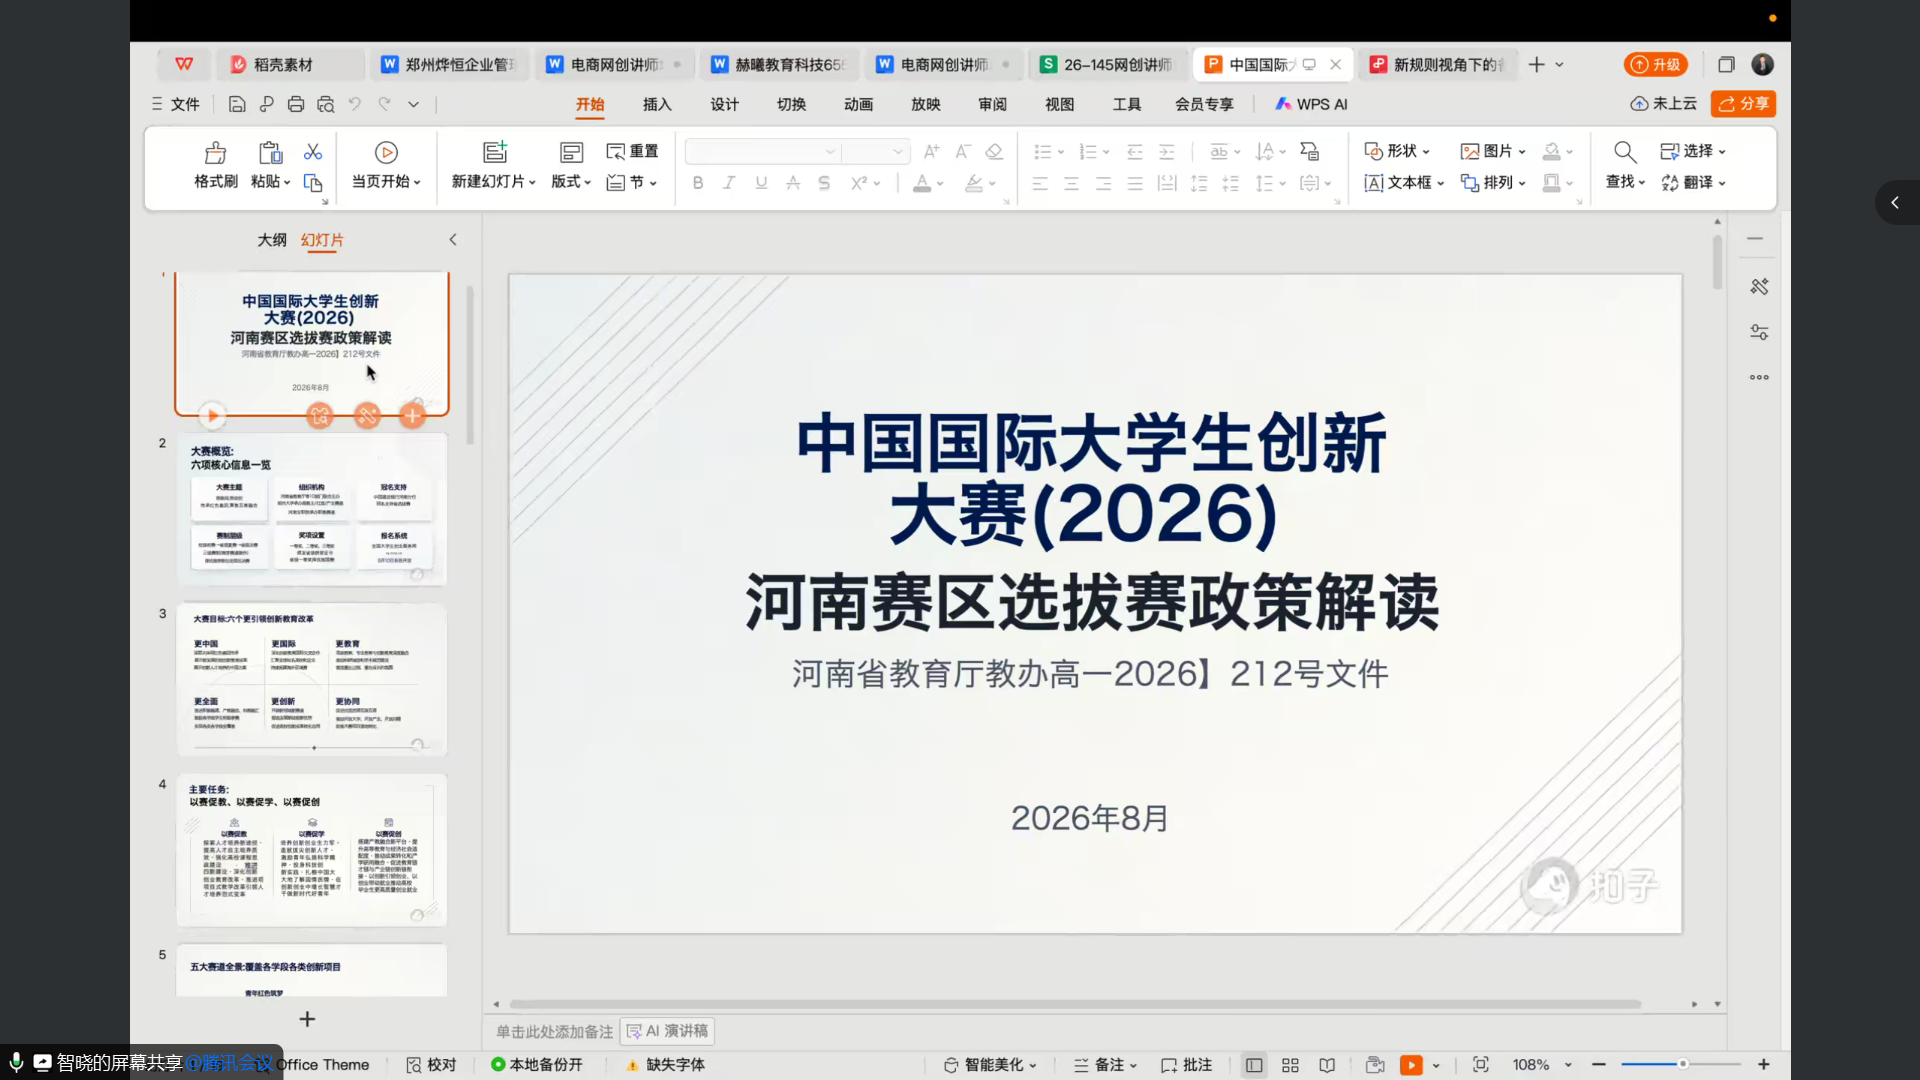
Task: Click the Copy icon below scissors
Action: 313,183
